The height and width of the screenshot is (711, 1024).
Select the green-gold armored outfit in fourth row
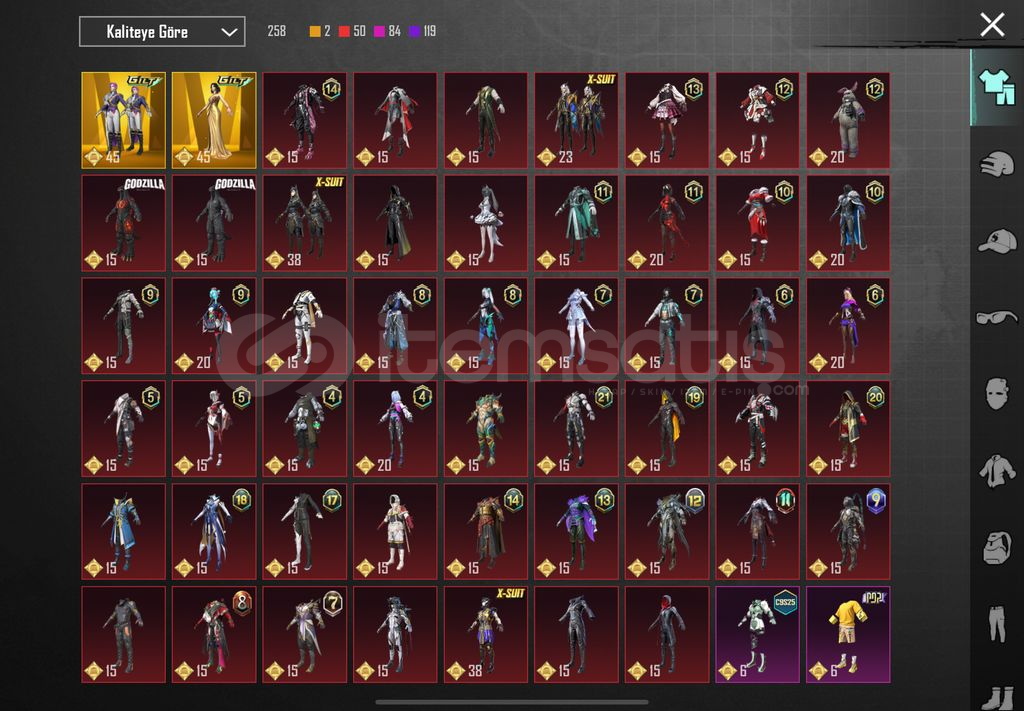coord(486,428)
